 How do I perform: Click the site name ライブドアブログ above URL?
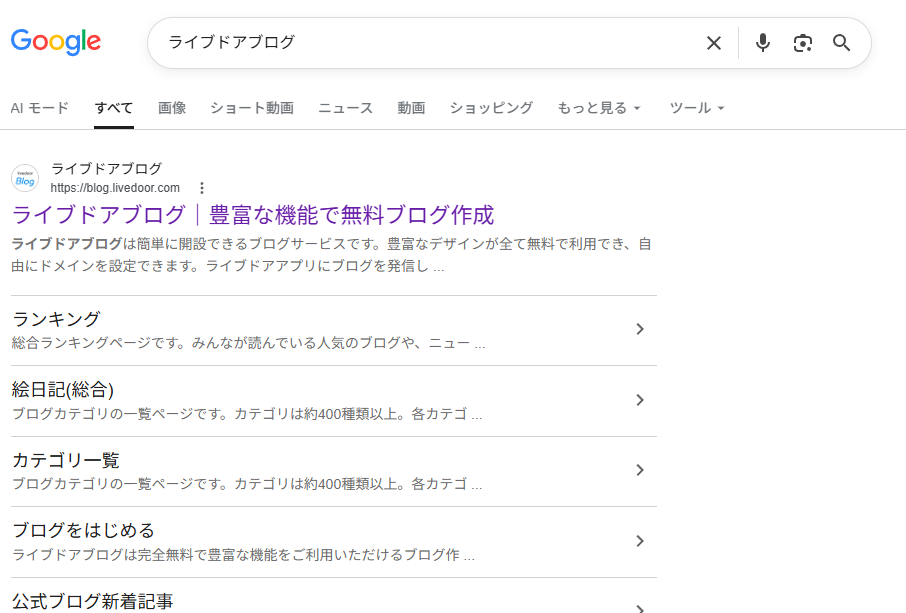(106, 169)
